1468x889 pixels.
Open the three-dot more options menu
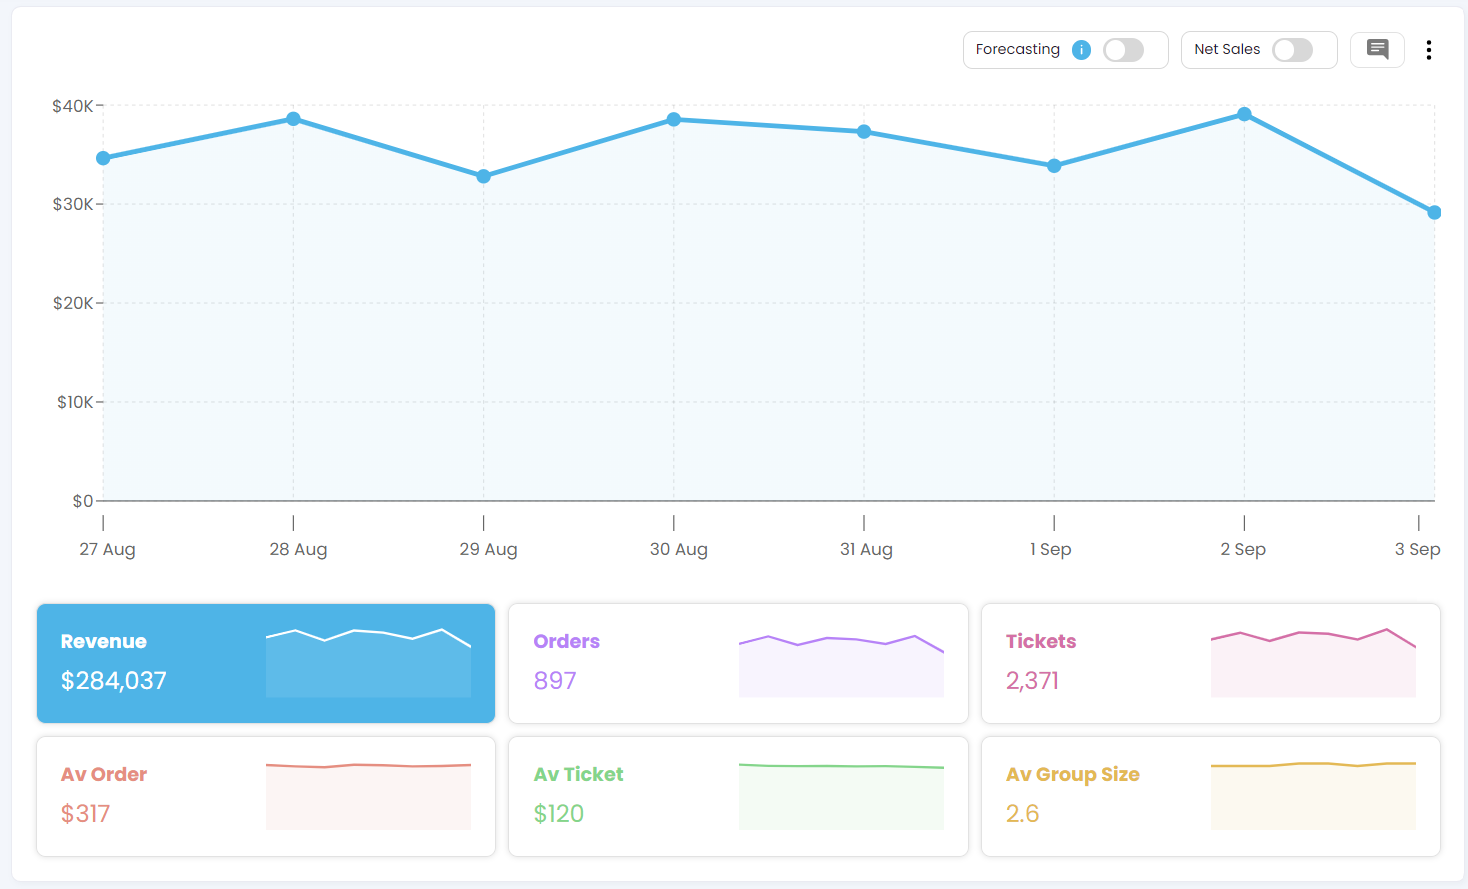[x=1428, y=50]
